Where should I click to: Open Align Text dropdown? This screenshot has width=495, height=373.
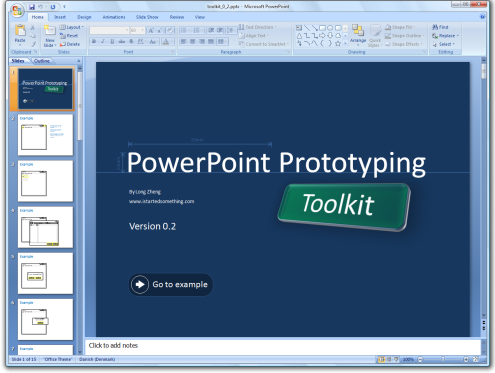(x=254, y=36)
